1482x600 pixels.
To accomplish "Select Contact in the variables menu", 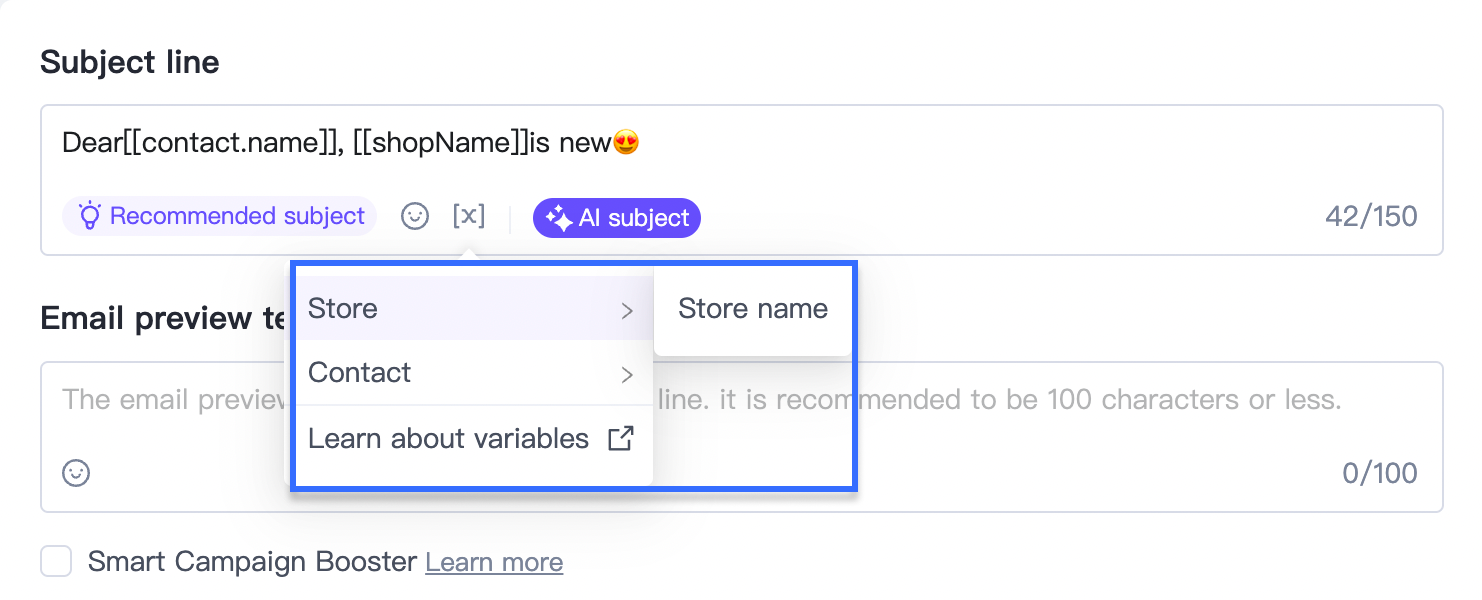I will click(x=360, y=372).
